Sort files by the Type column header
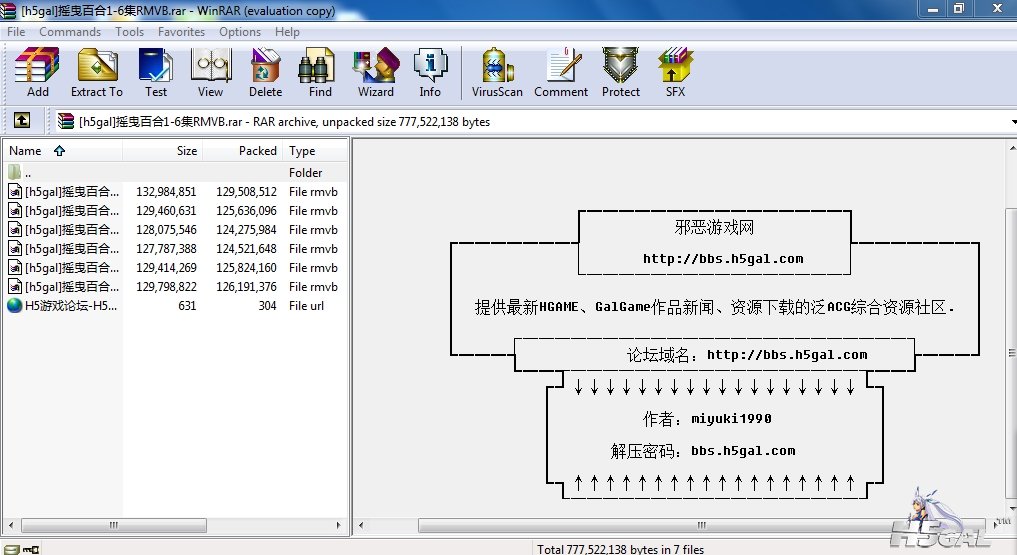This screenshot has width=1017, height=555. click(315, 150)
